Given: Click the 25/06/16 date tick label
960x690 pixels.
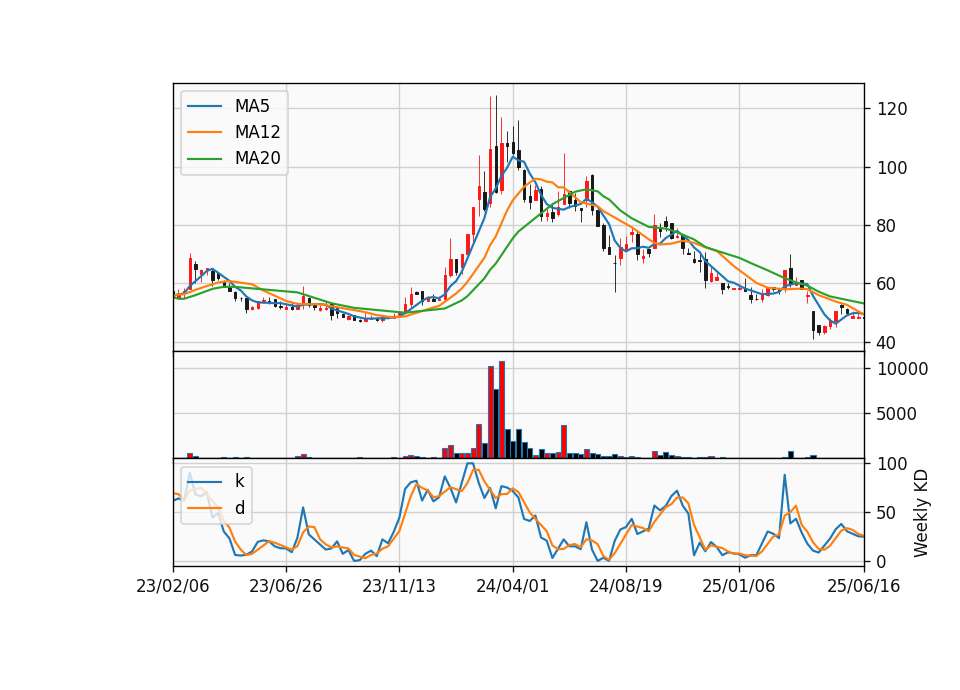Looking at the screenshot, I should click(x=864, y=586).
